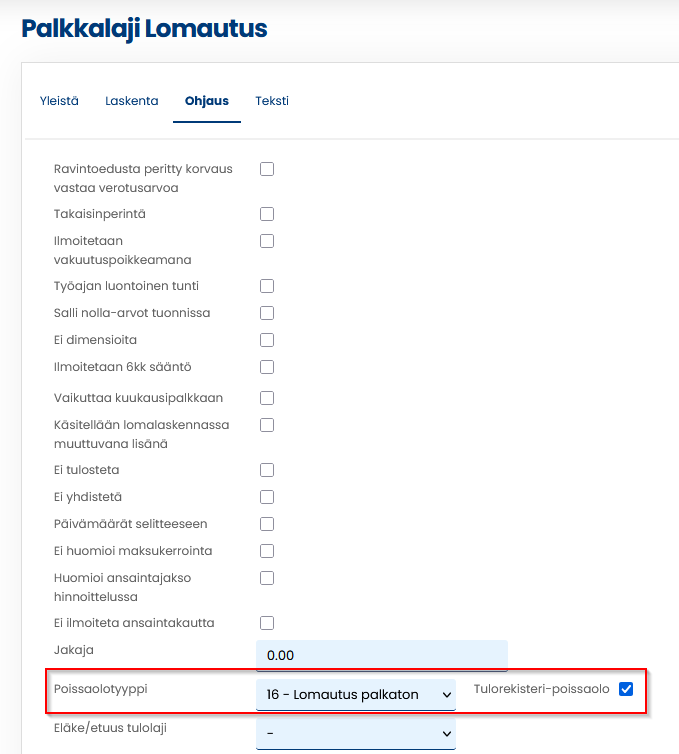679x754 pixels.
Task: Open the Poissaolotyyppi dropdown
Action: coord(356,694)
